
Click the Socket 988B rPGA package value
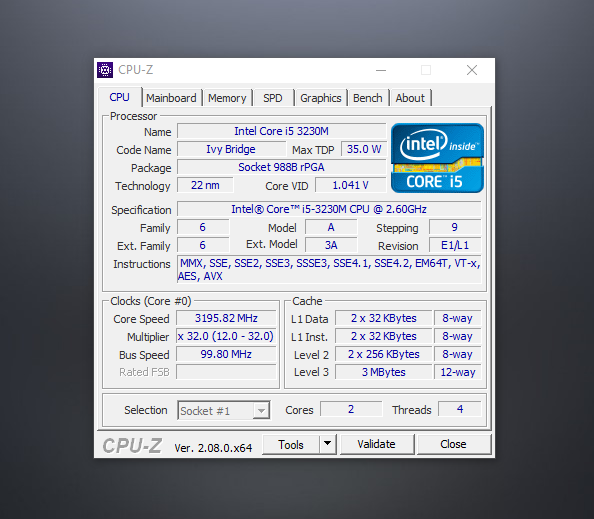[x=281, y=167]
